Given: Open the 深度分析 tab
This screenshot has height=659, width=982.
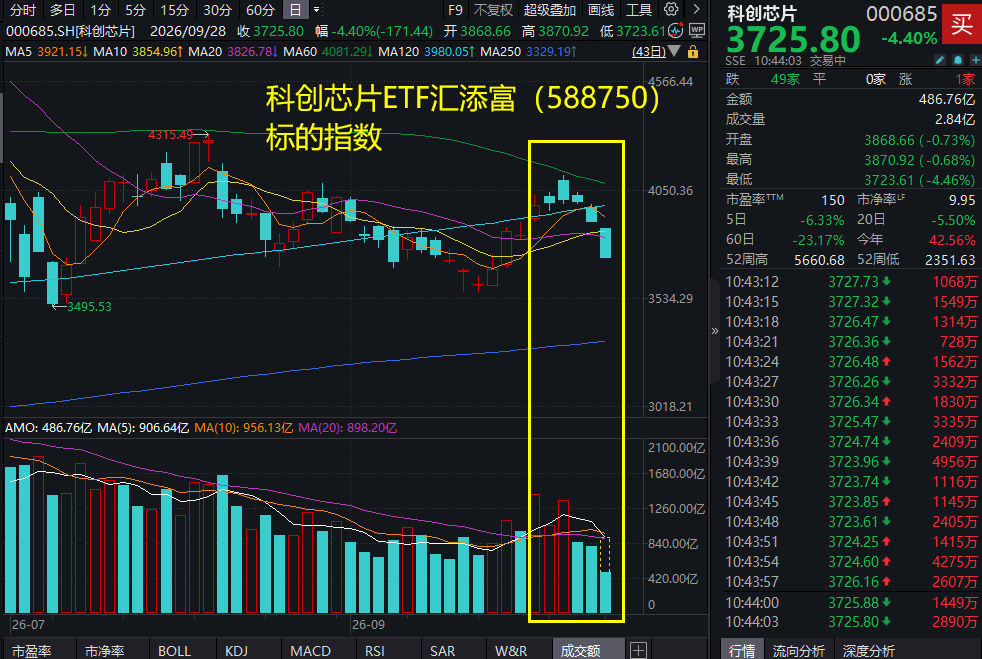Looking at the screenshot, I should (x=869, y=650).
